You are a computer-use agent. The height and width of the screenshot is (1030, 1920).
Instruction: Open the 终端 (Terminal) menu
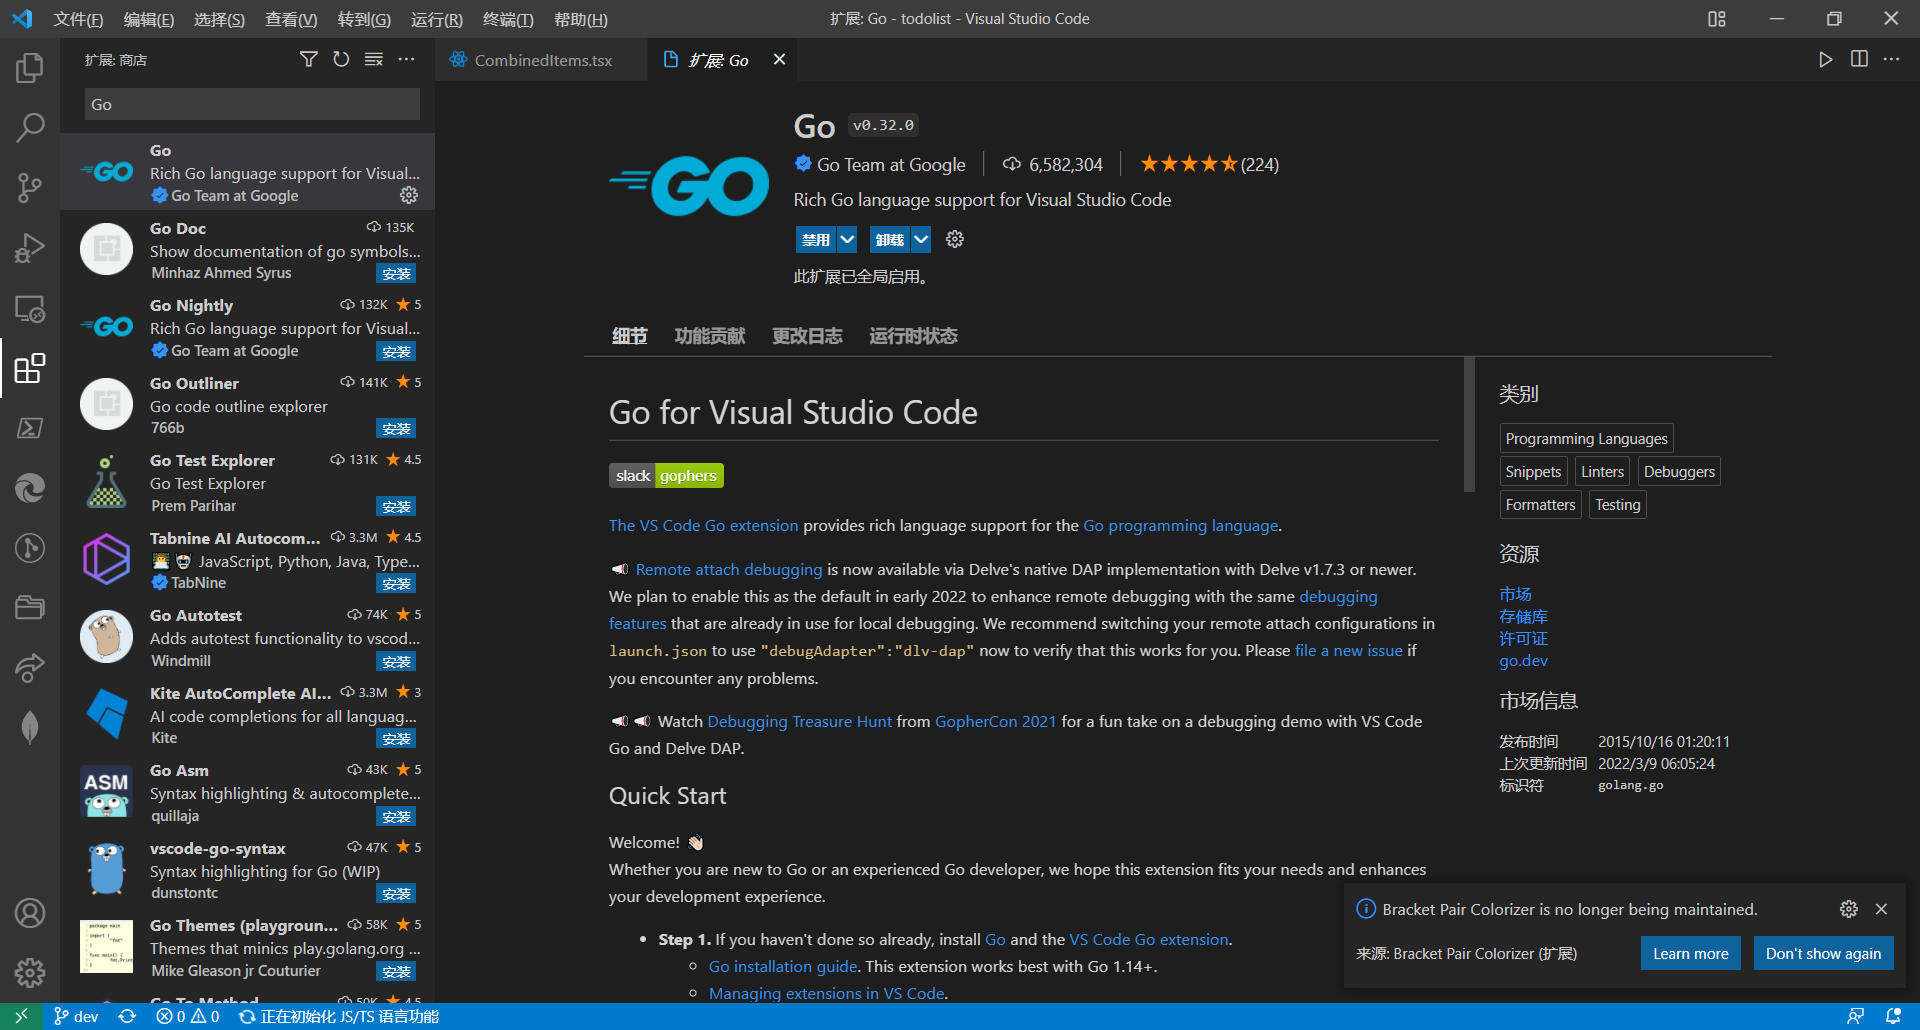(x=508, y=19)
